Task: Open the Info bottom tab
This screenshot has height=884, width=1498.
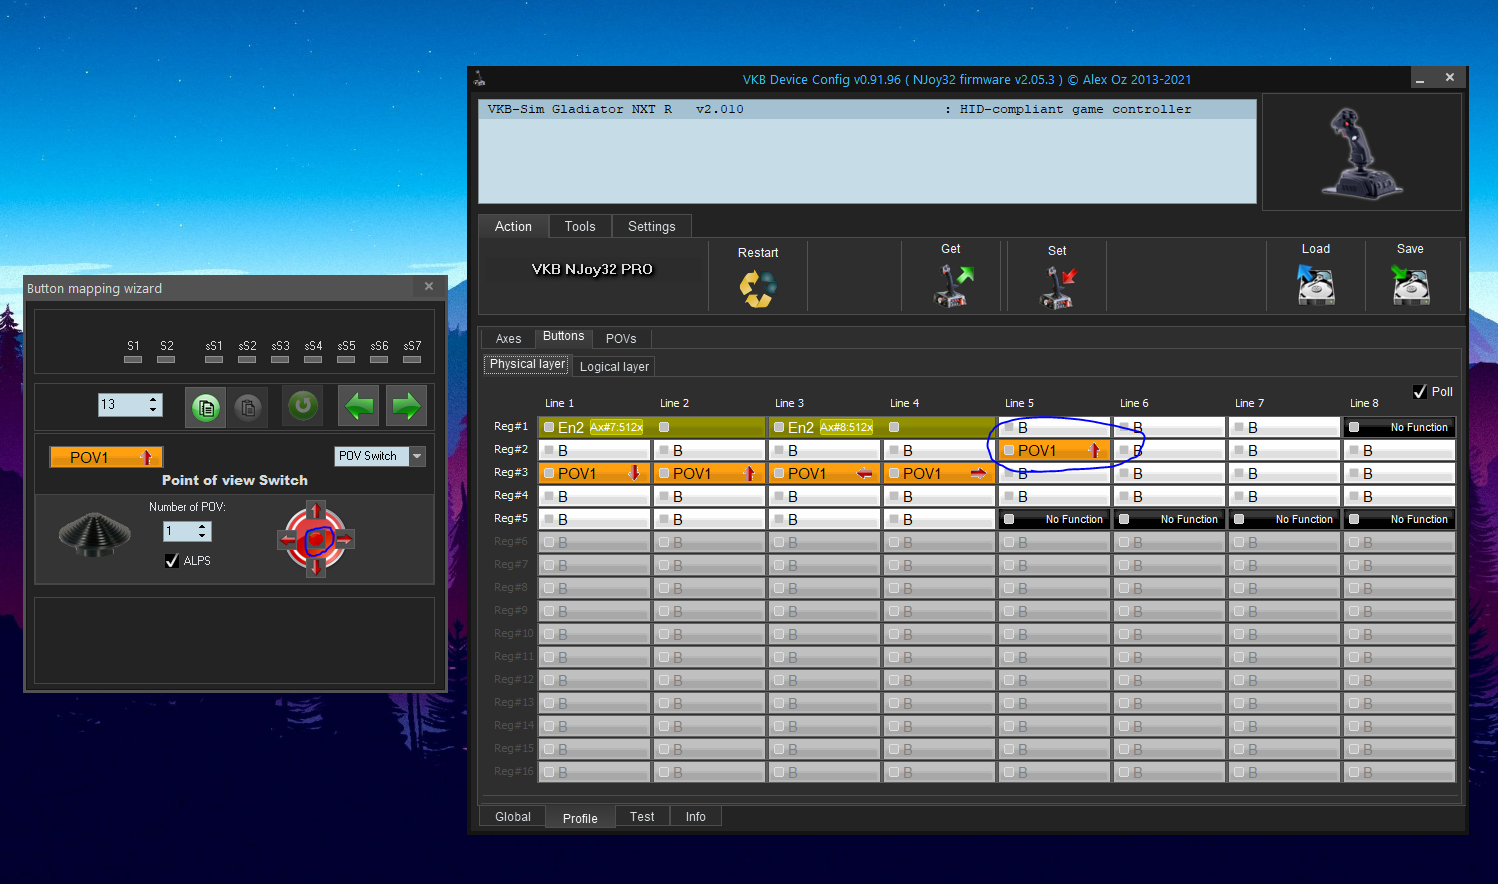Action: coord(696,817)
